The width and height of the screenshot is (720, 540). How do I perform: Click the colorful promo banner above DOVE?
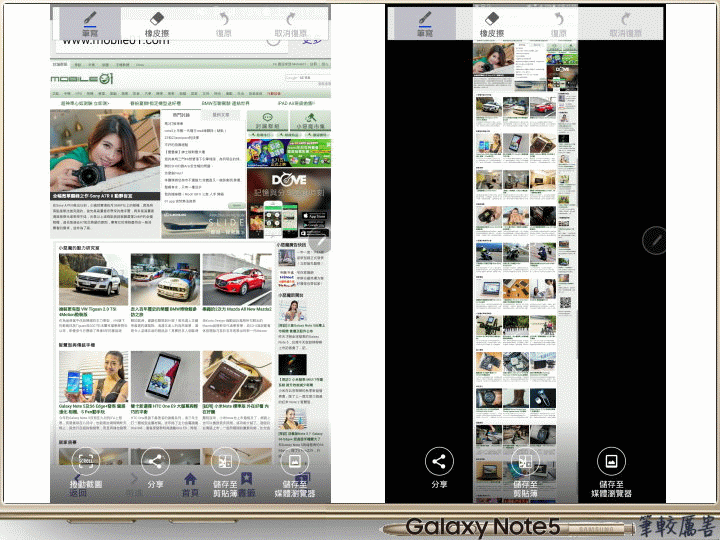[x=289, y=153]
